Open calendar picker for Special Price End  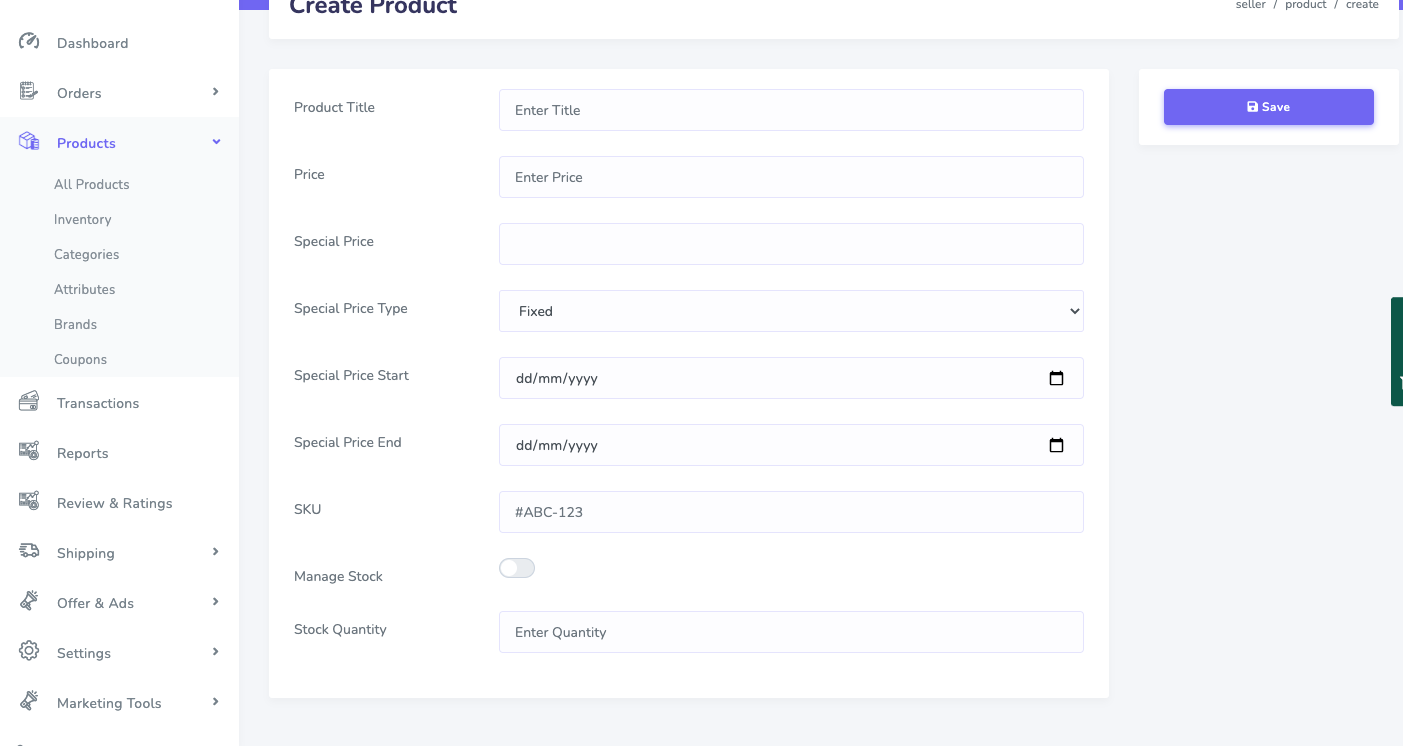1056,445
